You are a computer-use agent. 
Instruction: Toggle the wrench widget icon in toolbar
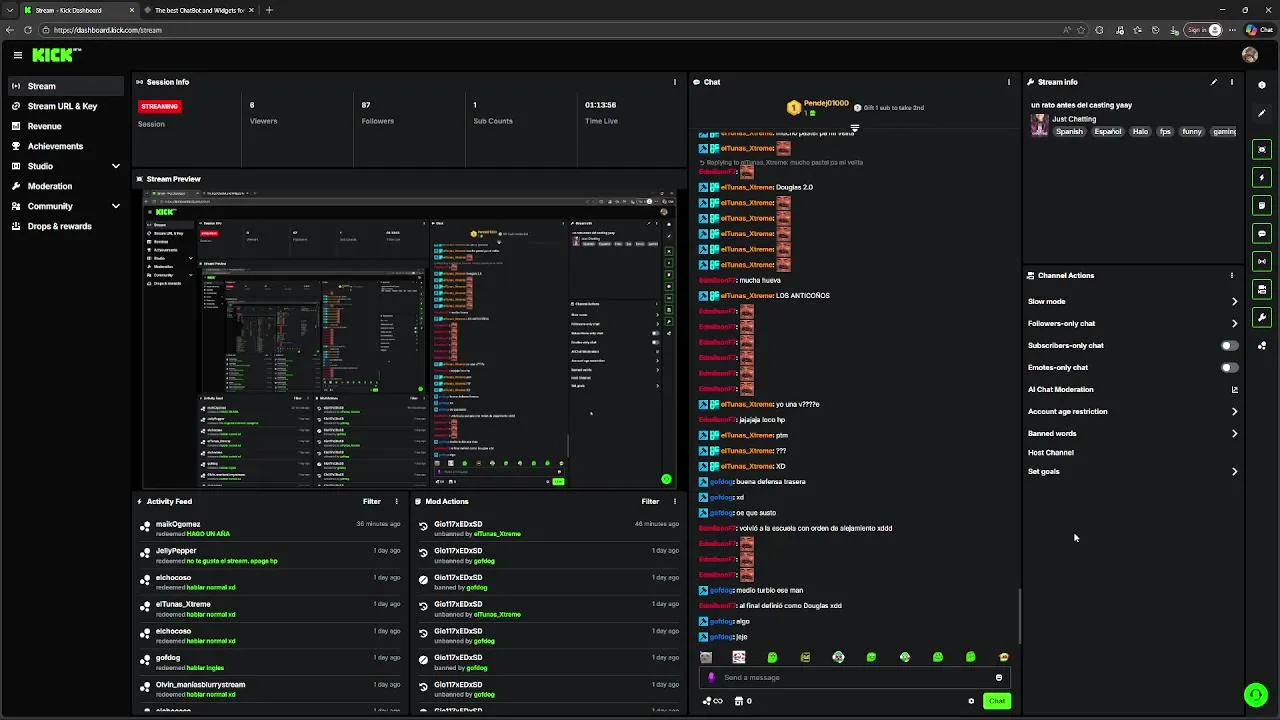tap(1262, 317)
